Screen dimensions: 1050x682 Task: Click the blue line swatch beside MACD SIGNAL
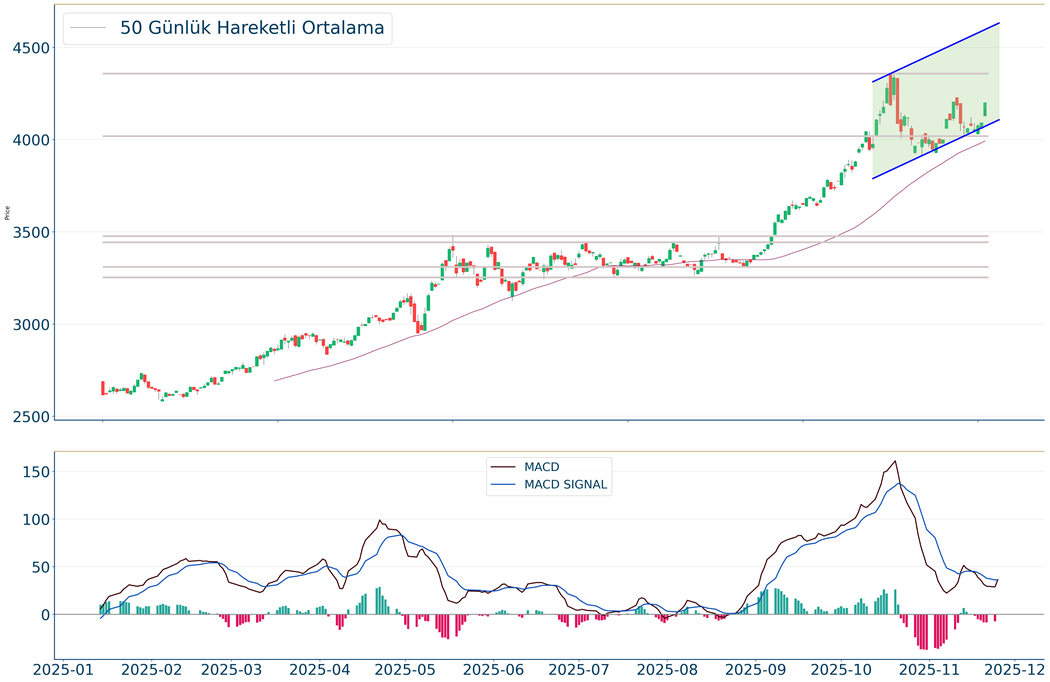pos(504,485)
